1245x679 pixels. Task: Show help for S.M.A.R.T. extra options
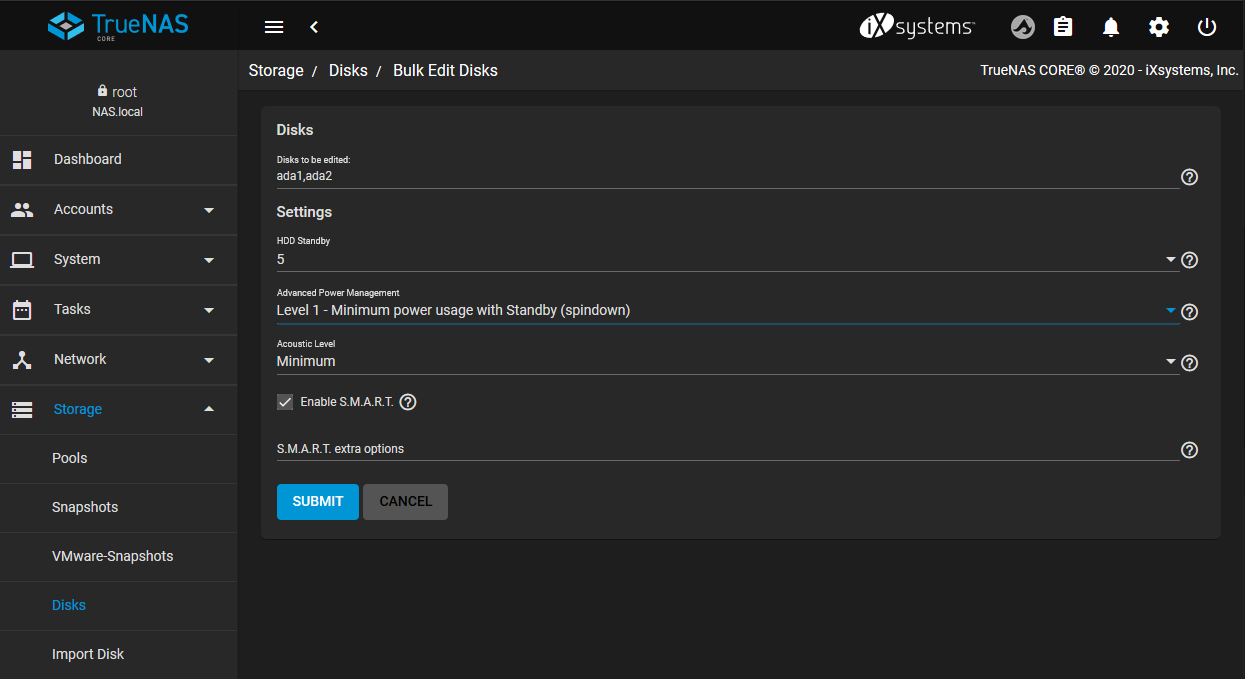point(1189,450)
